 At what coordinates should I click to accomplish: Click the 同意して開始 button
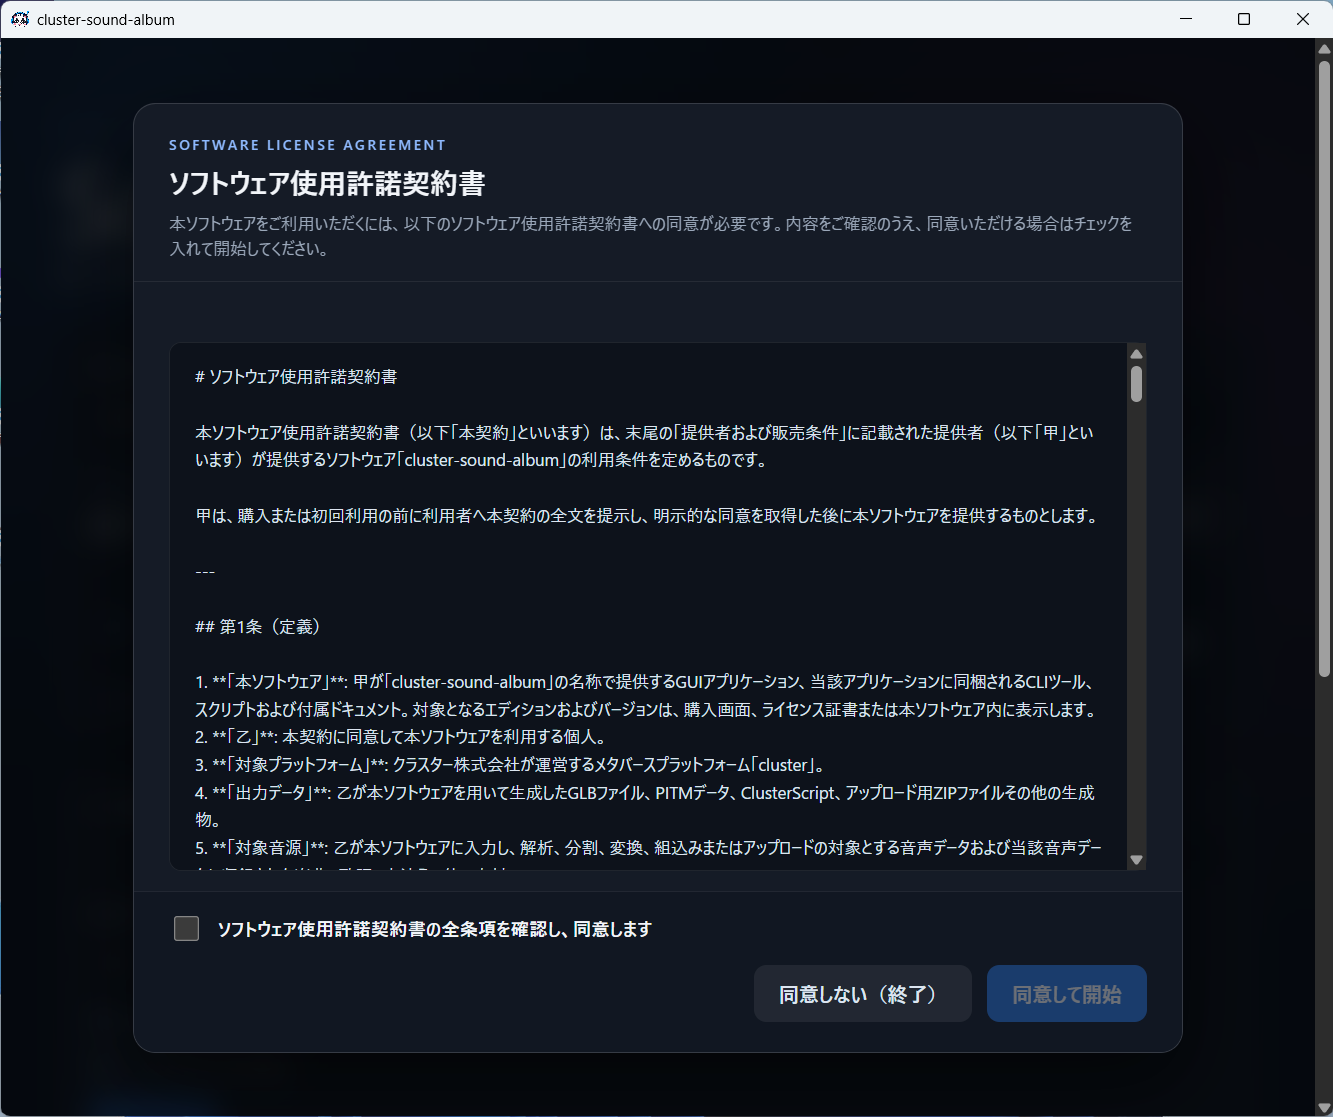pyautogui.click(x=1067, y=994)
